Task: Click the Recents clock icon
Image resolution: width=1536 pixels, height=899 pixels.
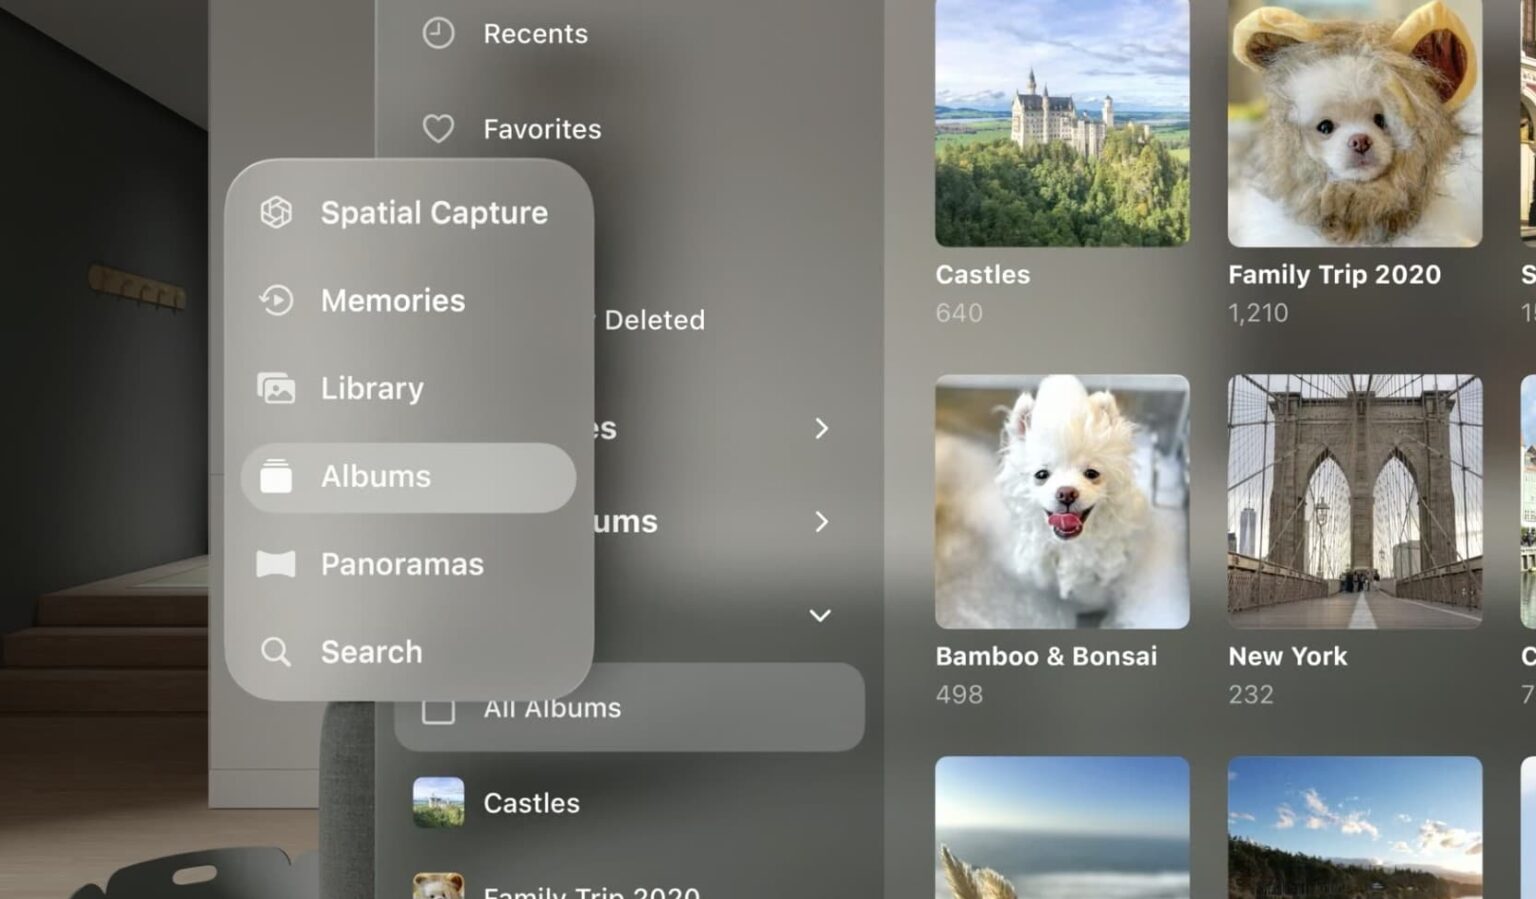Action: [437, 33]
